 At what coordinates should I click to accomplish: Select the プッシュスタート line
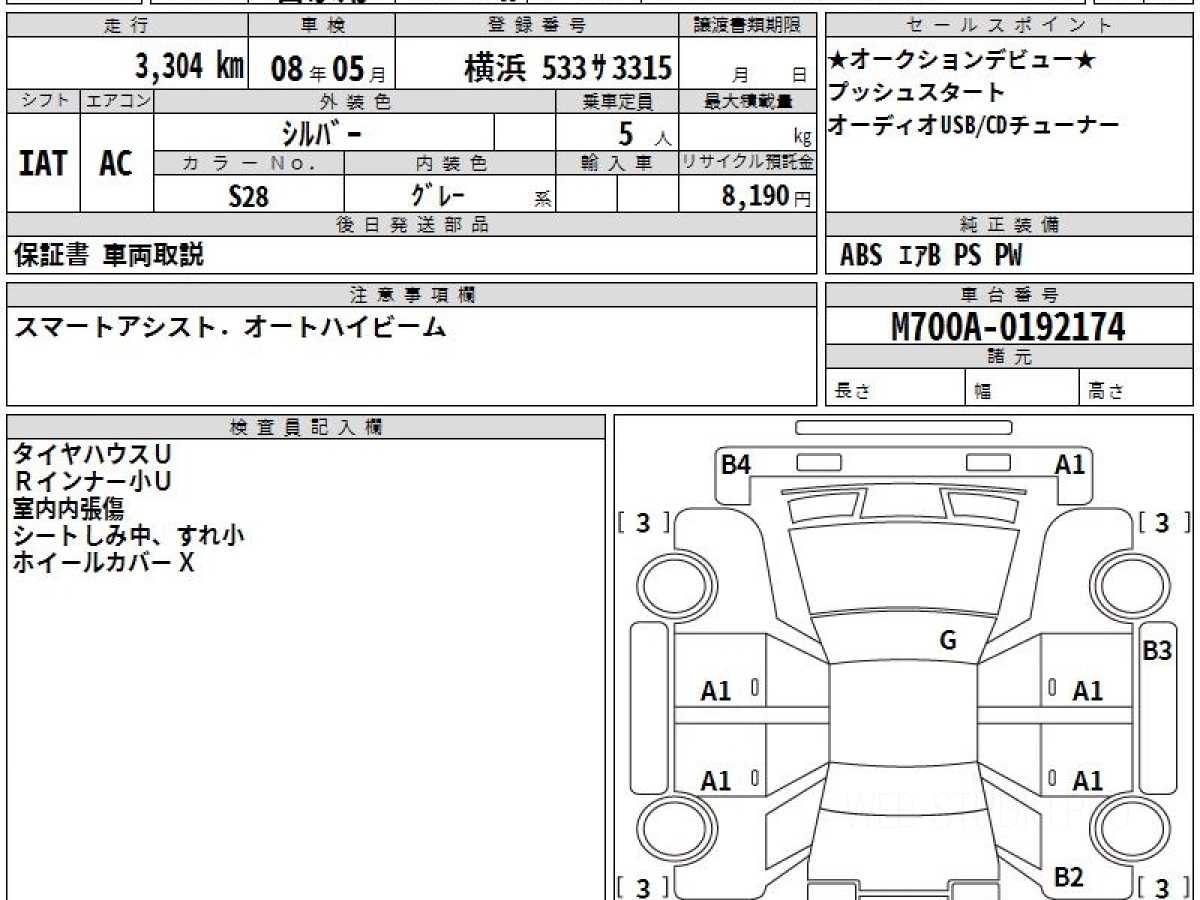(916, 93)
